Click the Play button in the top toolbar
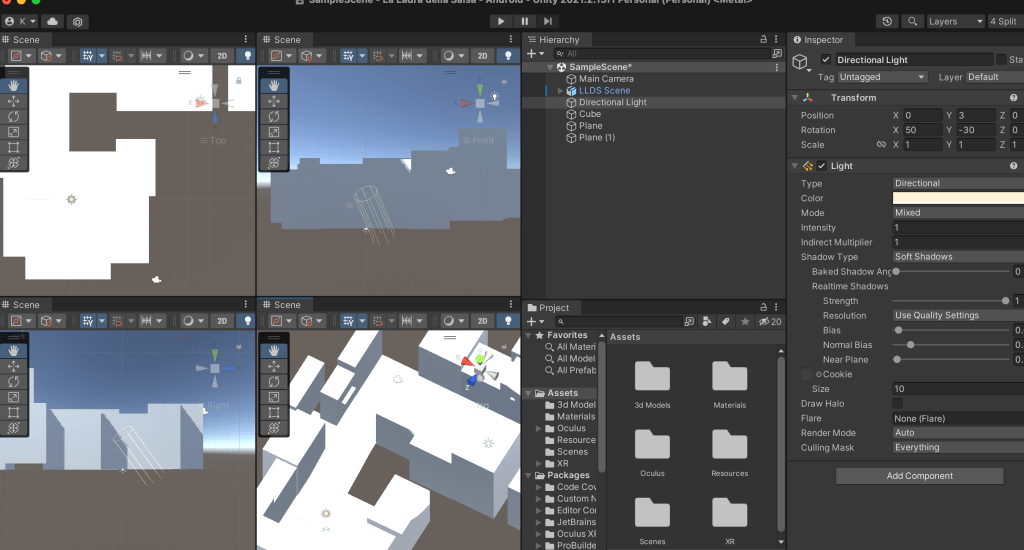1024x550 pixels. point(502,21)
